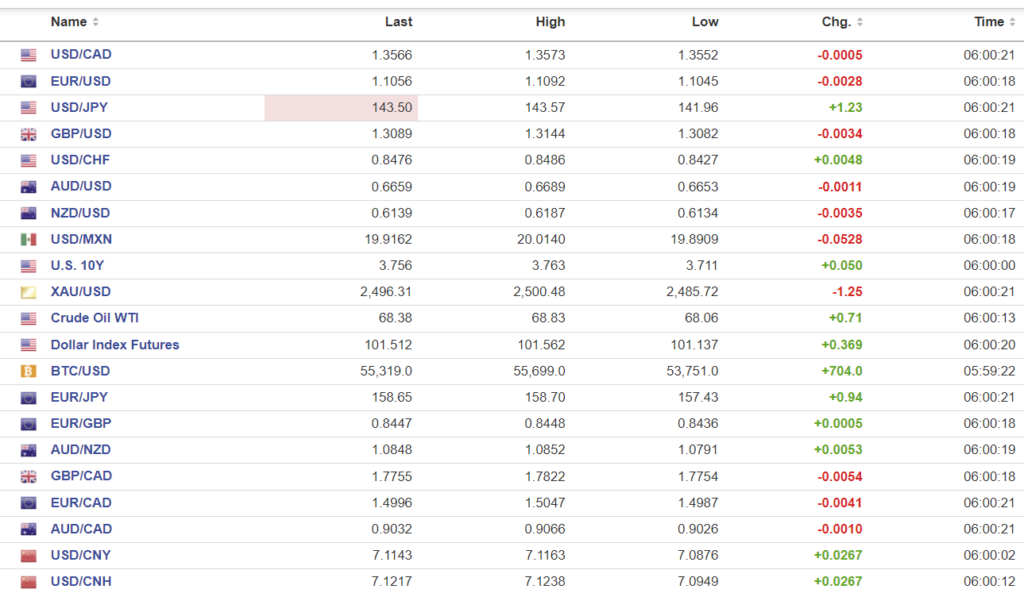This screenshot has width=1024, height=593.
Task: Open the EUR/GBP pair link
Action: pyautogui.click(x=81, y=424)
